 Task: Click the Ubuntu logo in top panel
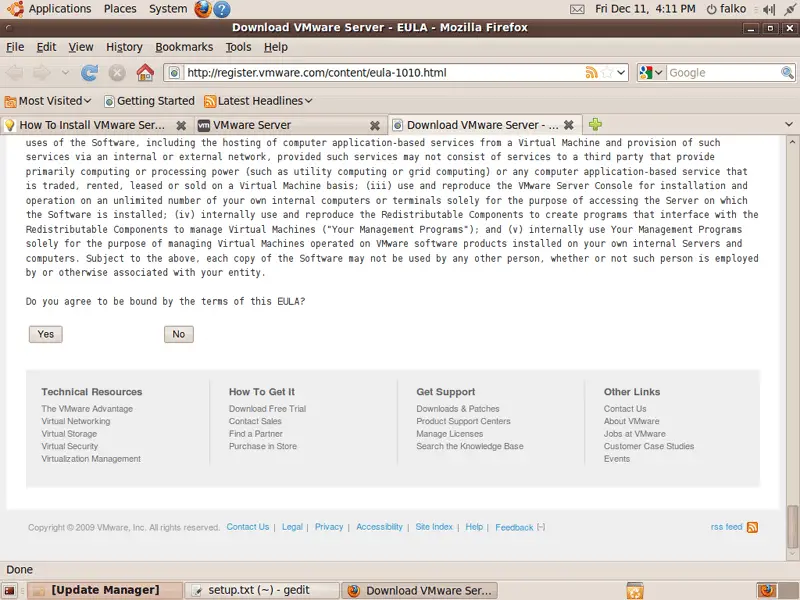pyautogui.click(x=15, y=9)
